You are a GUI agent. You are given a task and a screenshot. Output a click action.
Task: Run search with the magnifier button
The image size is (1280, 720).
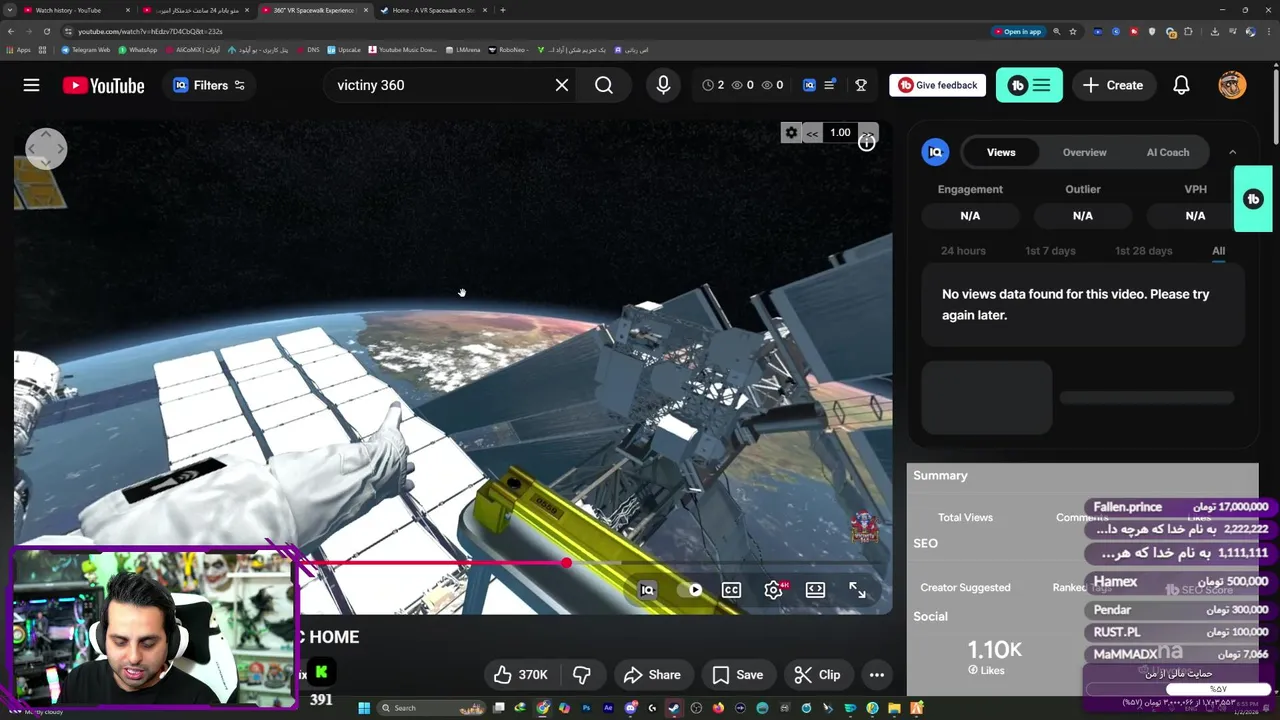pyautogui.click(x=604, y=85)
